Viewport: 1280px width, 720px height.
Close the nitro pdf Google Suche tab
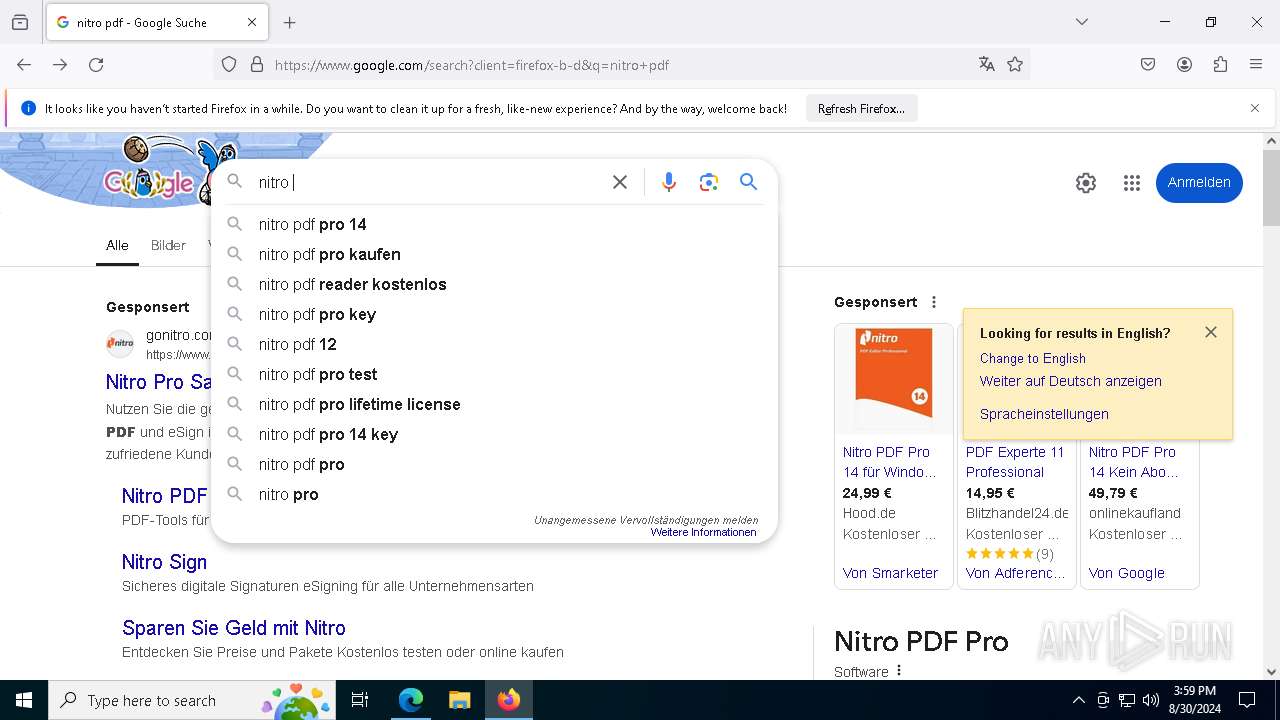(x=252, y=22)
